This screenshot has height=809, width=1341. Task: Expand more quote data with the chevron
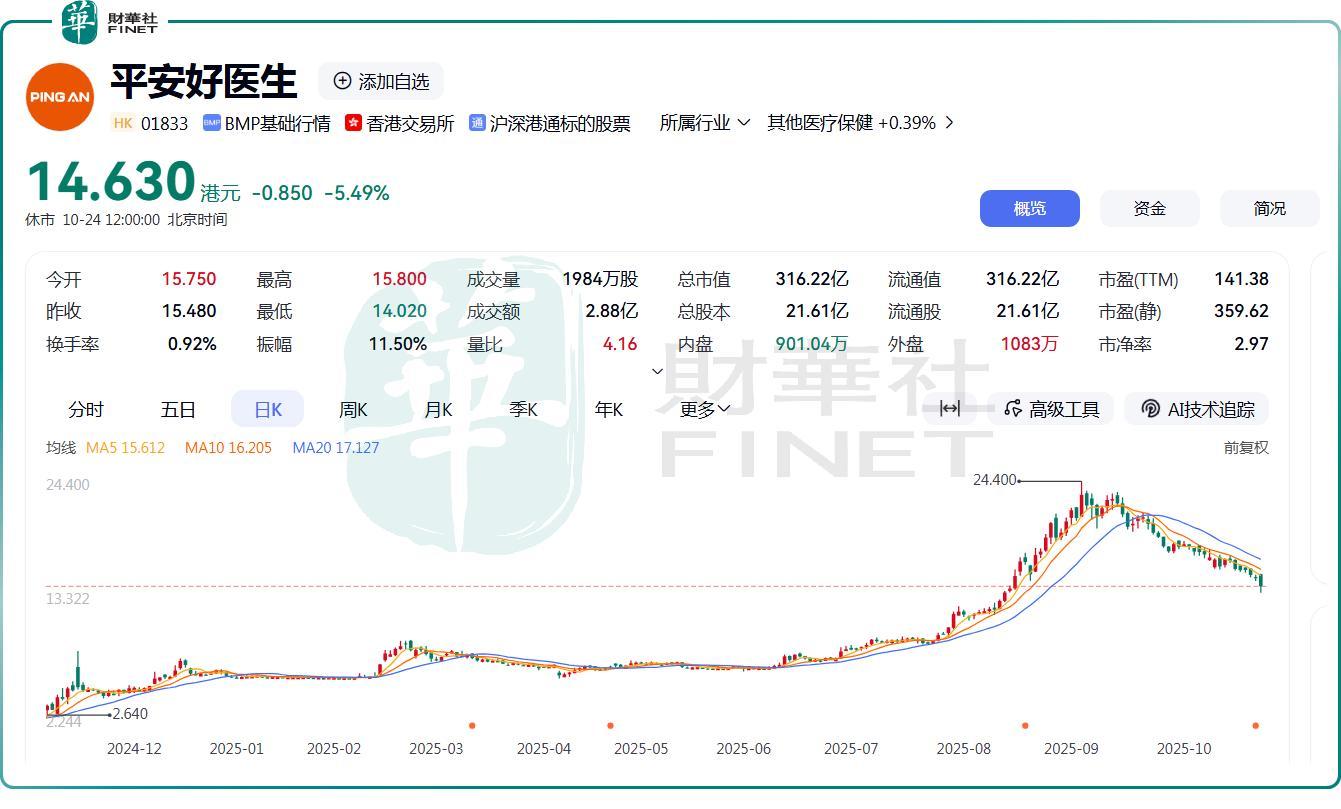658,370
